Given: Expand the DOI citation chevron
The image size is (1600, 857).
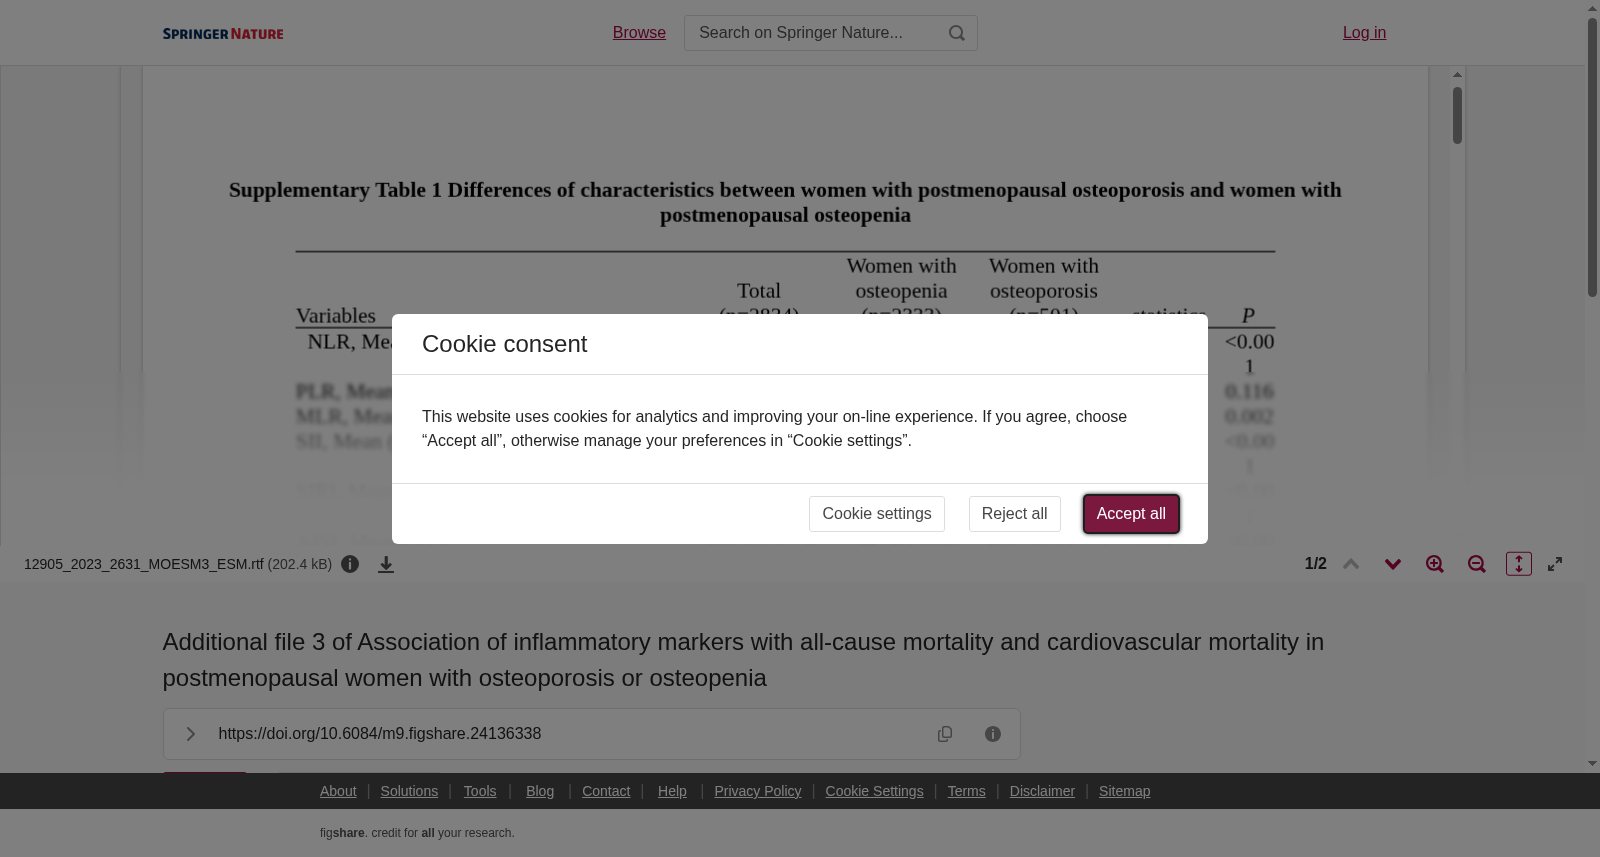Looking at the screenshot, I should click(190, 734).
